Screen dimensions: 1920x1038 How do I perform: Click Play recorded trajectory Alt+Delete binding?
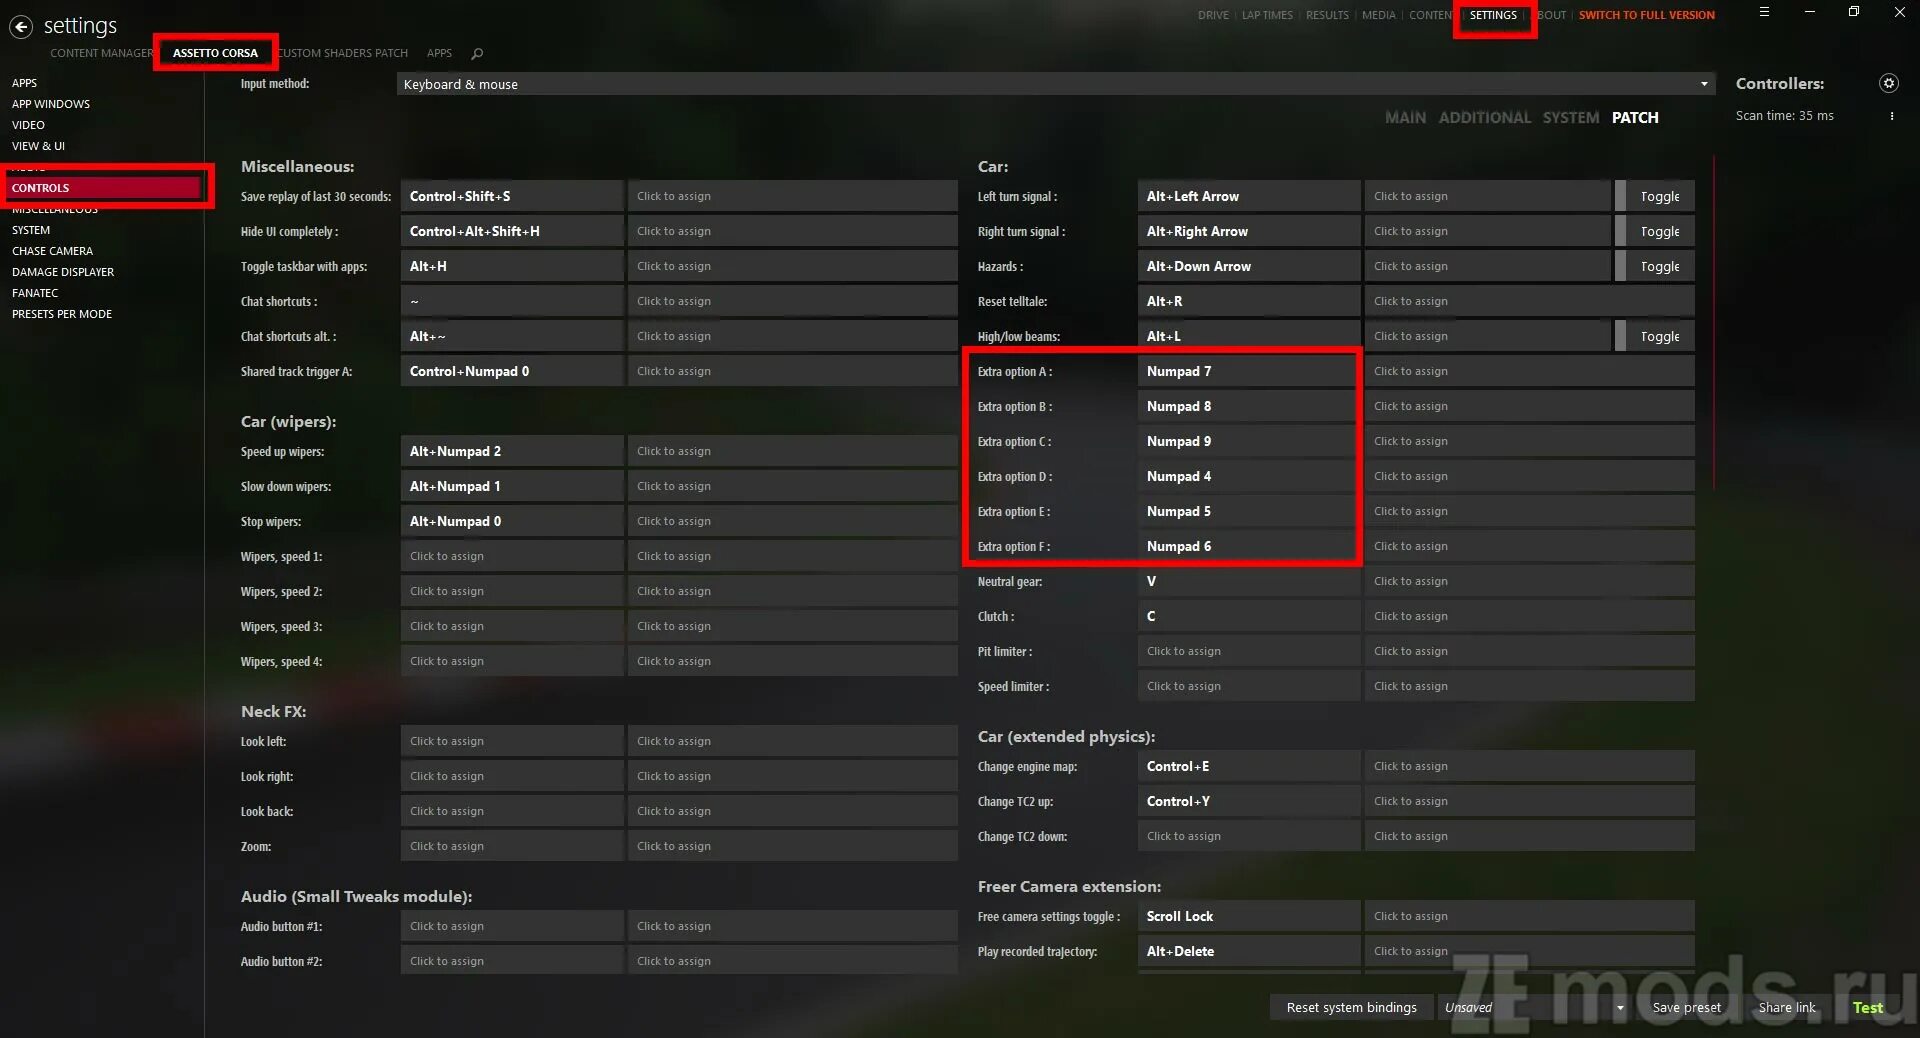coord(1249,951)
